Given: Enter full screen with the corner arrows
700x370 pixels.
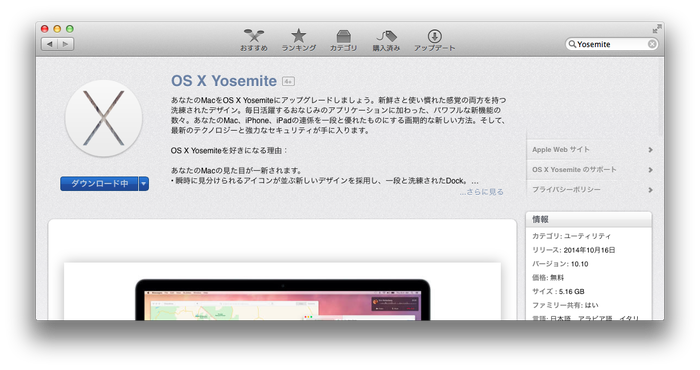Looking at the screenshot, I should click(656, 29).
